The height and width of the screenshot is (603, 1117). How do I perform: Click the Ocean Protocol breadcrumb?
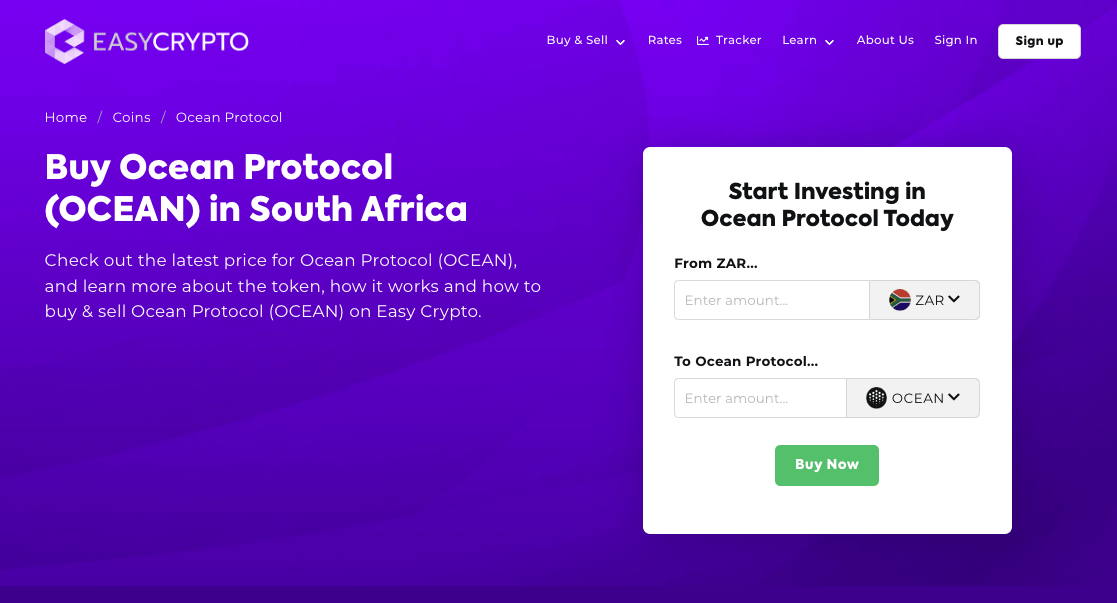click(229, 117)
